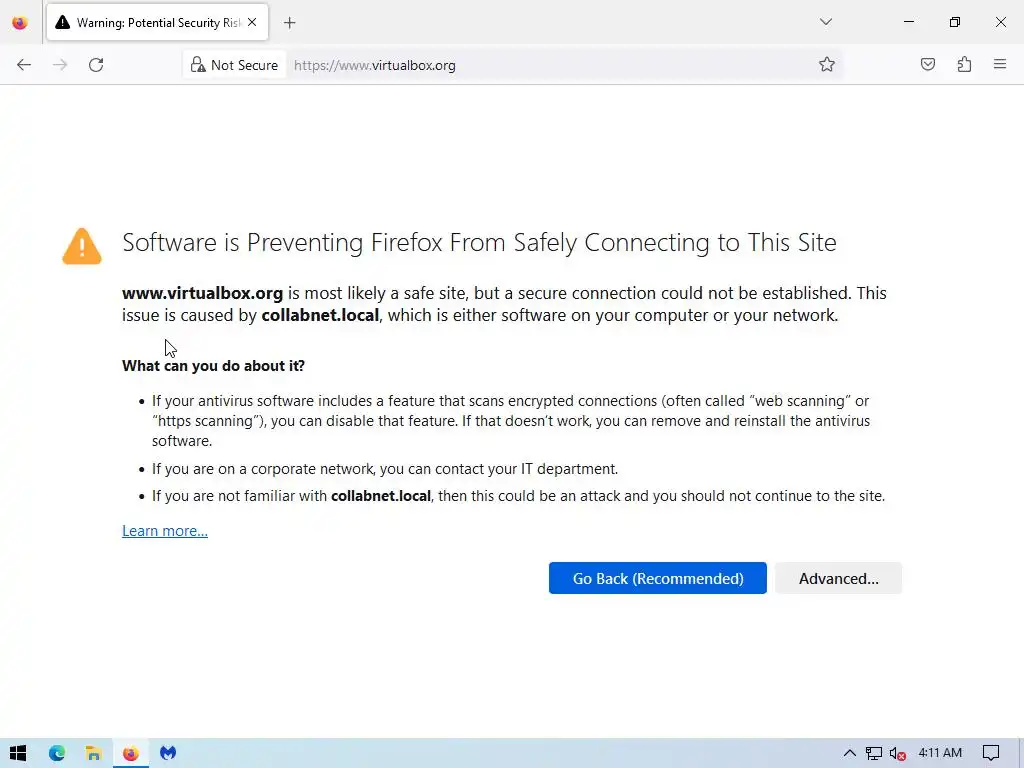Open the Windows Start menu

click(x=18, y=753)
